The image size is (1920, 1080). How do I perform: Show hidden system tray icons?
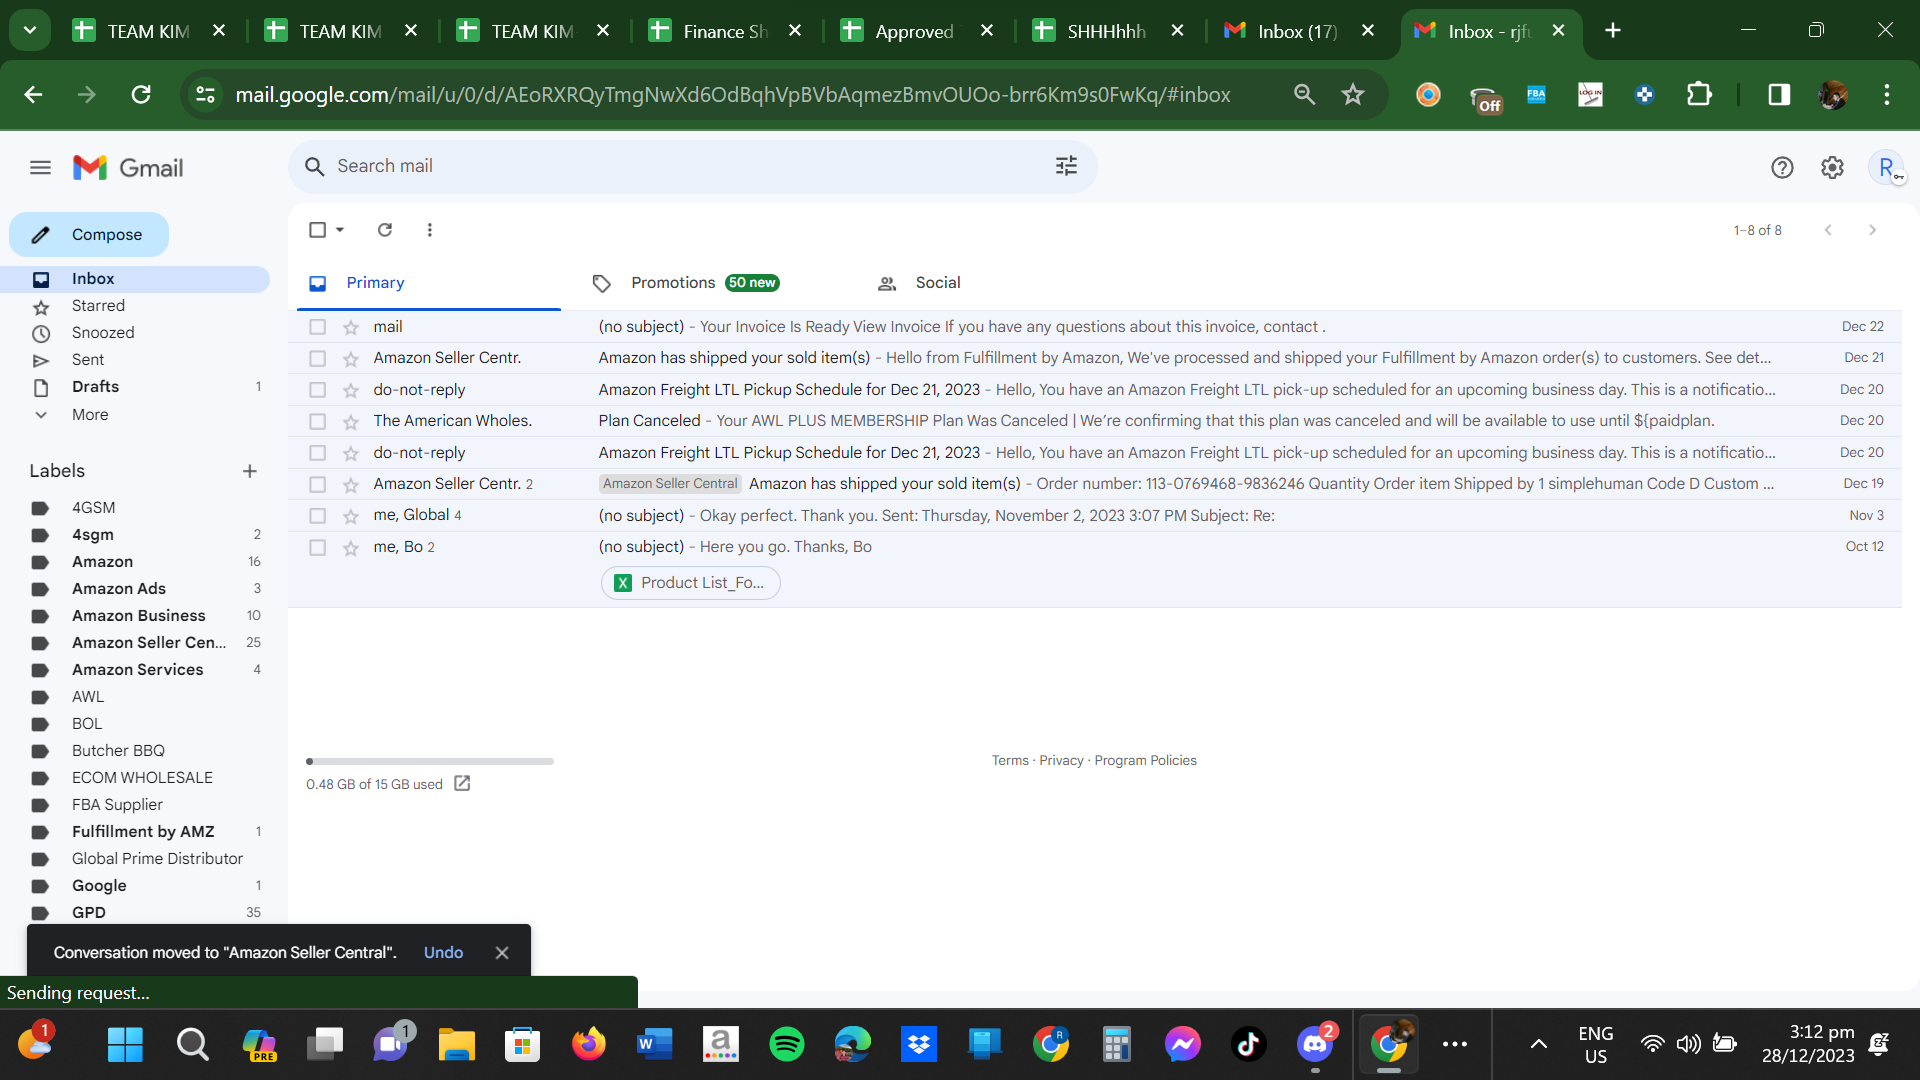tap(1539, 1045)
